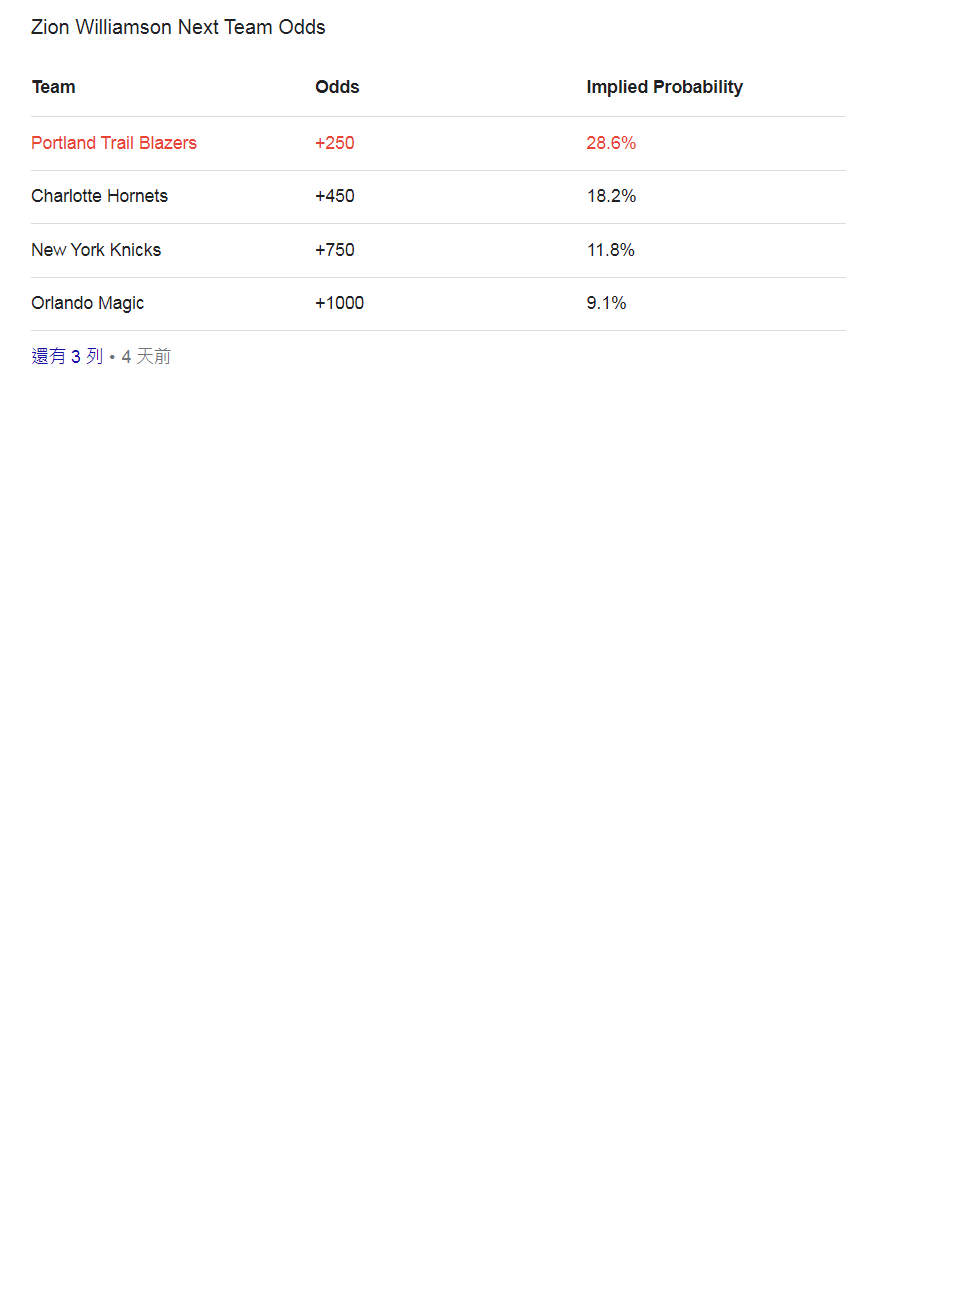Select the Portland Trail Blazers team name
This screenshot has height=1295, width=970.
tap(114, 143)
